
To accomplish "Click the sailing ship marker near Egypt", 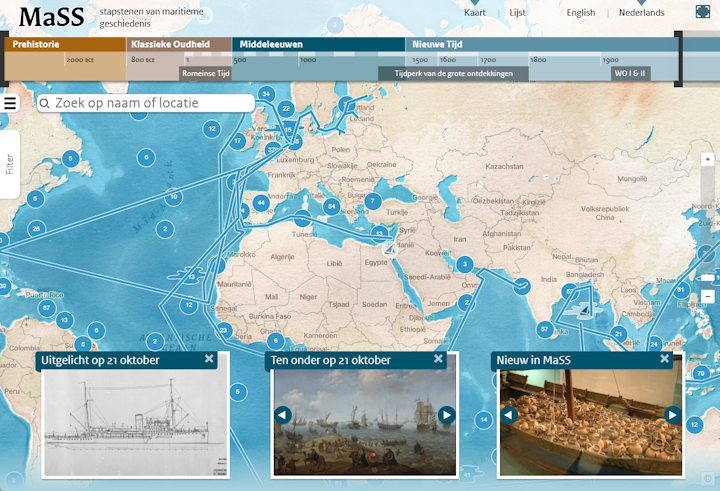I will point(390,249).
